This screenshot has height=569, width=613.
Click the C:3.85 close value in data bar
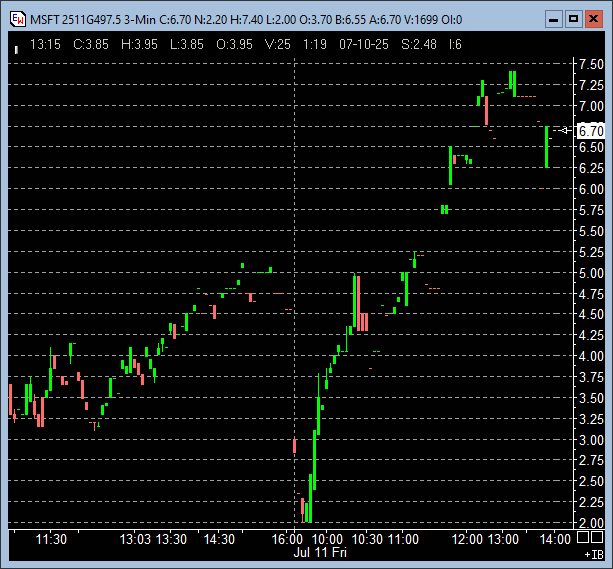pyautogui.click(x=91, y=44)
